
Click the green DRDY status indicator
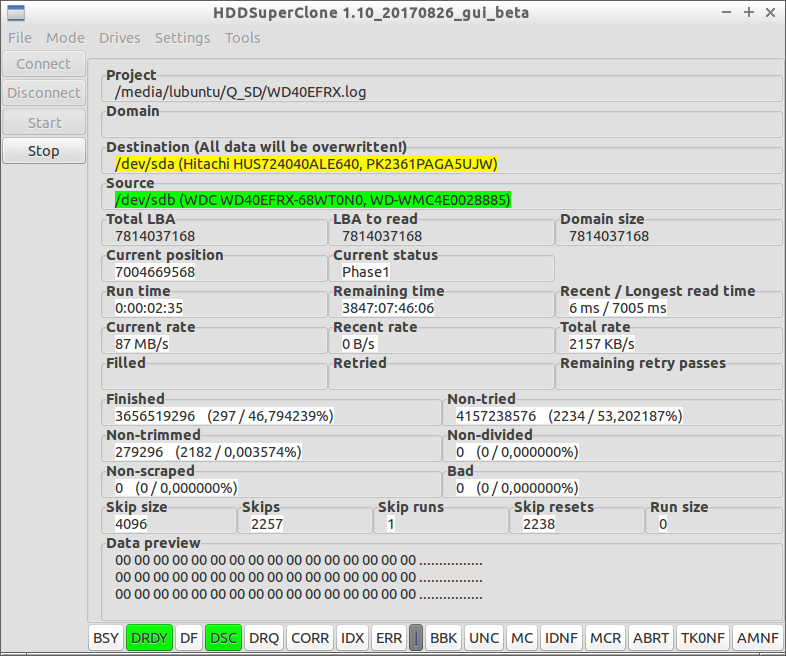coord(149,638)
